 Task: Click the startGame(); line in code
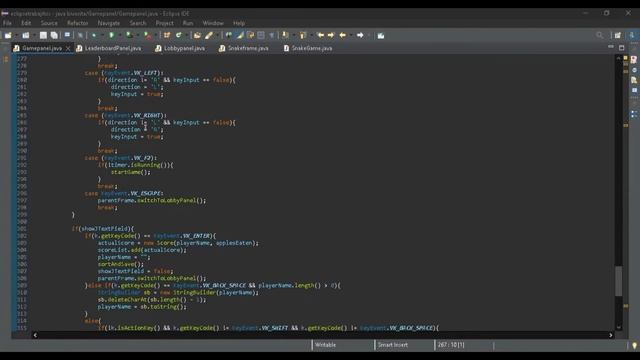click(x=131, y=172)
